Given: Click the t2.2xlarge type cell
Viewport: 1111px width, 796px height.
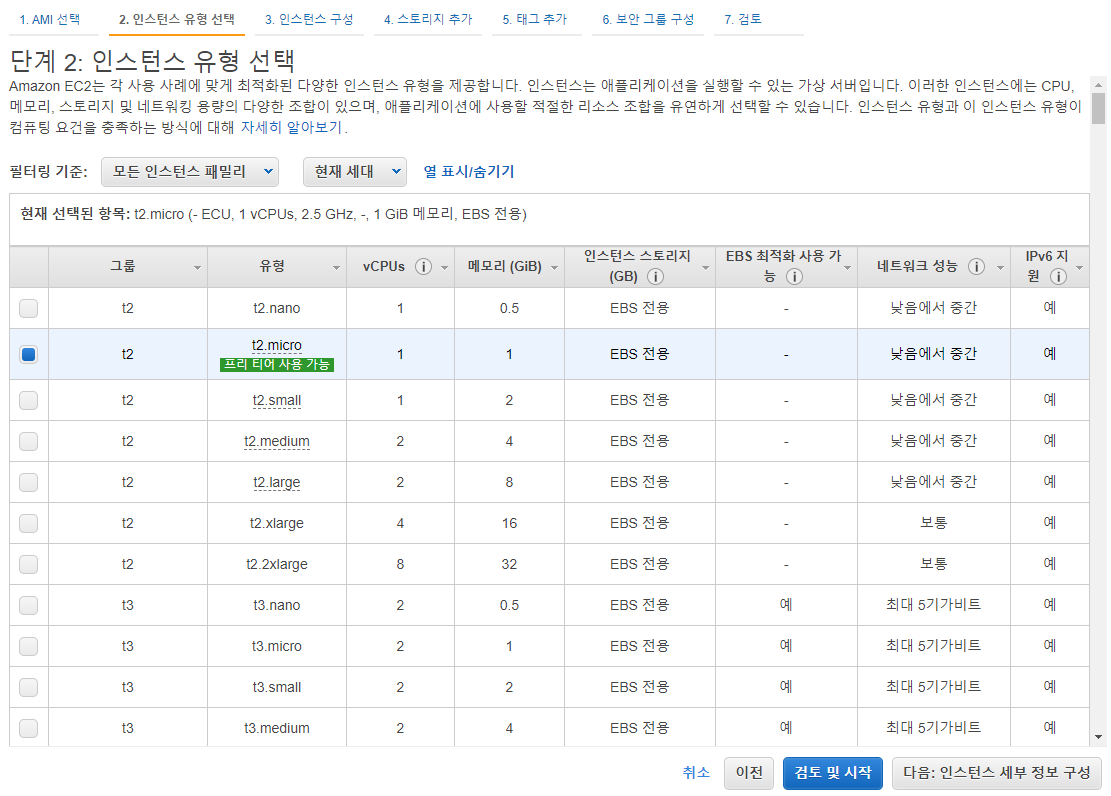Looking at the screenshot, I should (x=277, y=565).
